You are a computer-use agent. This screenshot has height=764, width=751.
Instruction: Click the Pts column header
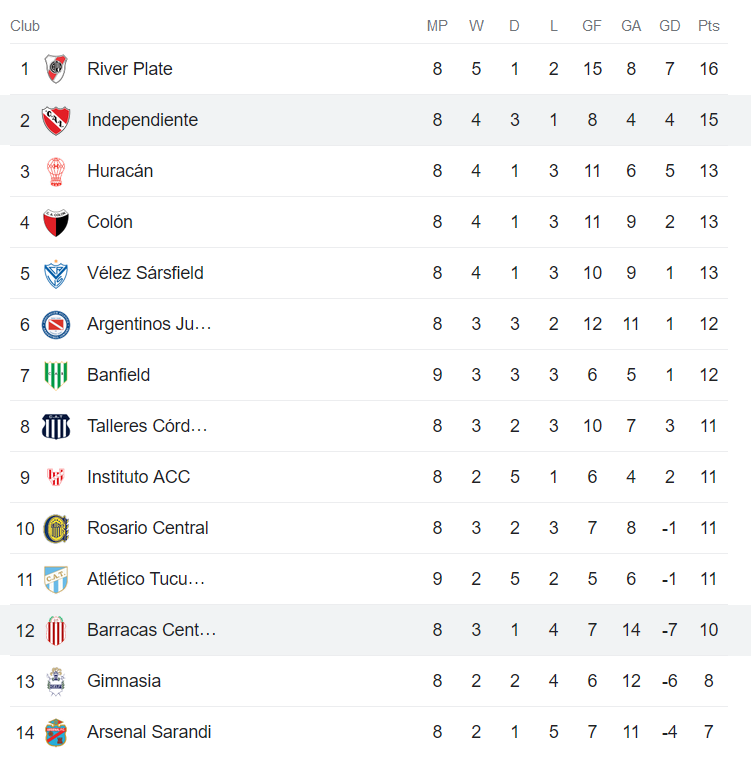(x=708, y=26)
